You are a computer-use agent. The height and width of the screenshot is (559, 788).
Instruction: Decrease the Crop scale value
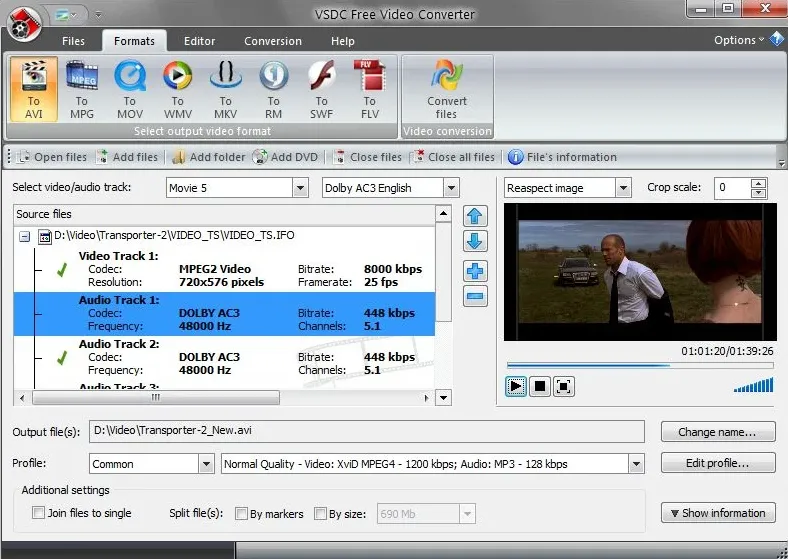758,193
